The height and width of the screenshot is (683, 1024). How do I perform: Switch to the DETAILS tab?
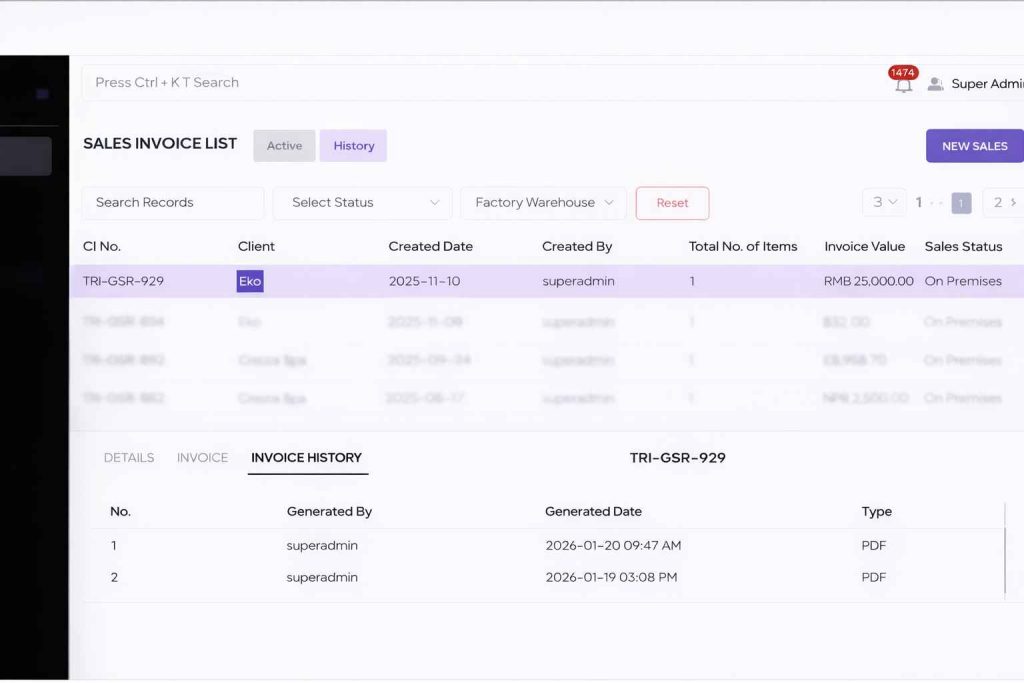pyautogui.click(x=128, y=457)
